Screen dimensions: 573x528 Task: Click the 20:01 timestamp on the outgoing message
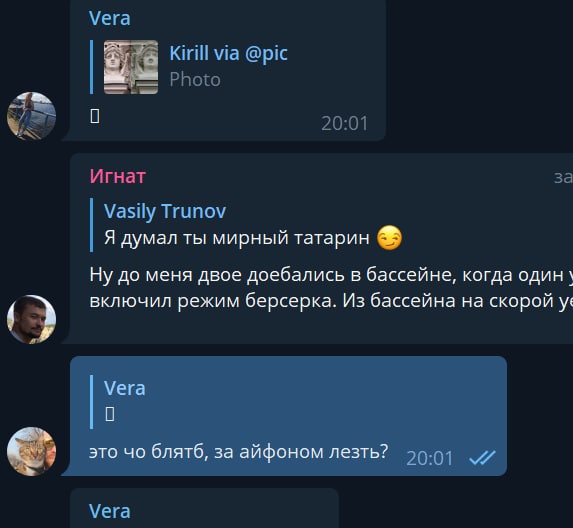(430, 458)
